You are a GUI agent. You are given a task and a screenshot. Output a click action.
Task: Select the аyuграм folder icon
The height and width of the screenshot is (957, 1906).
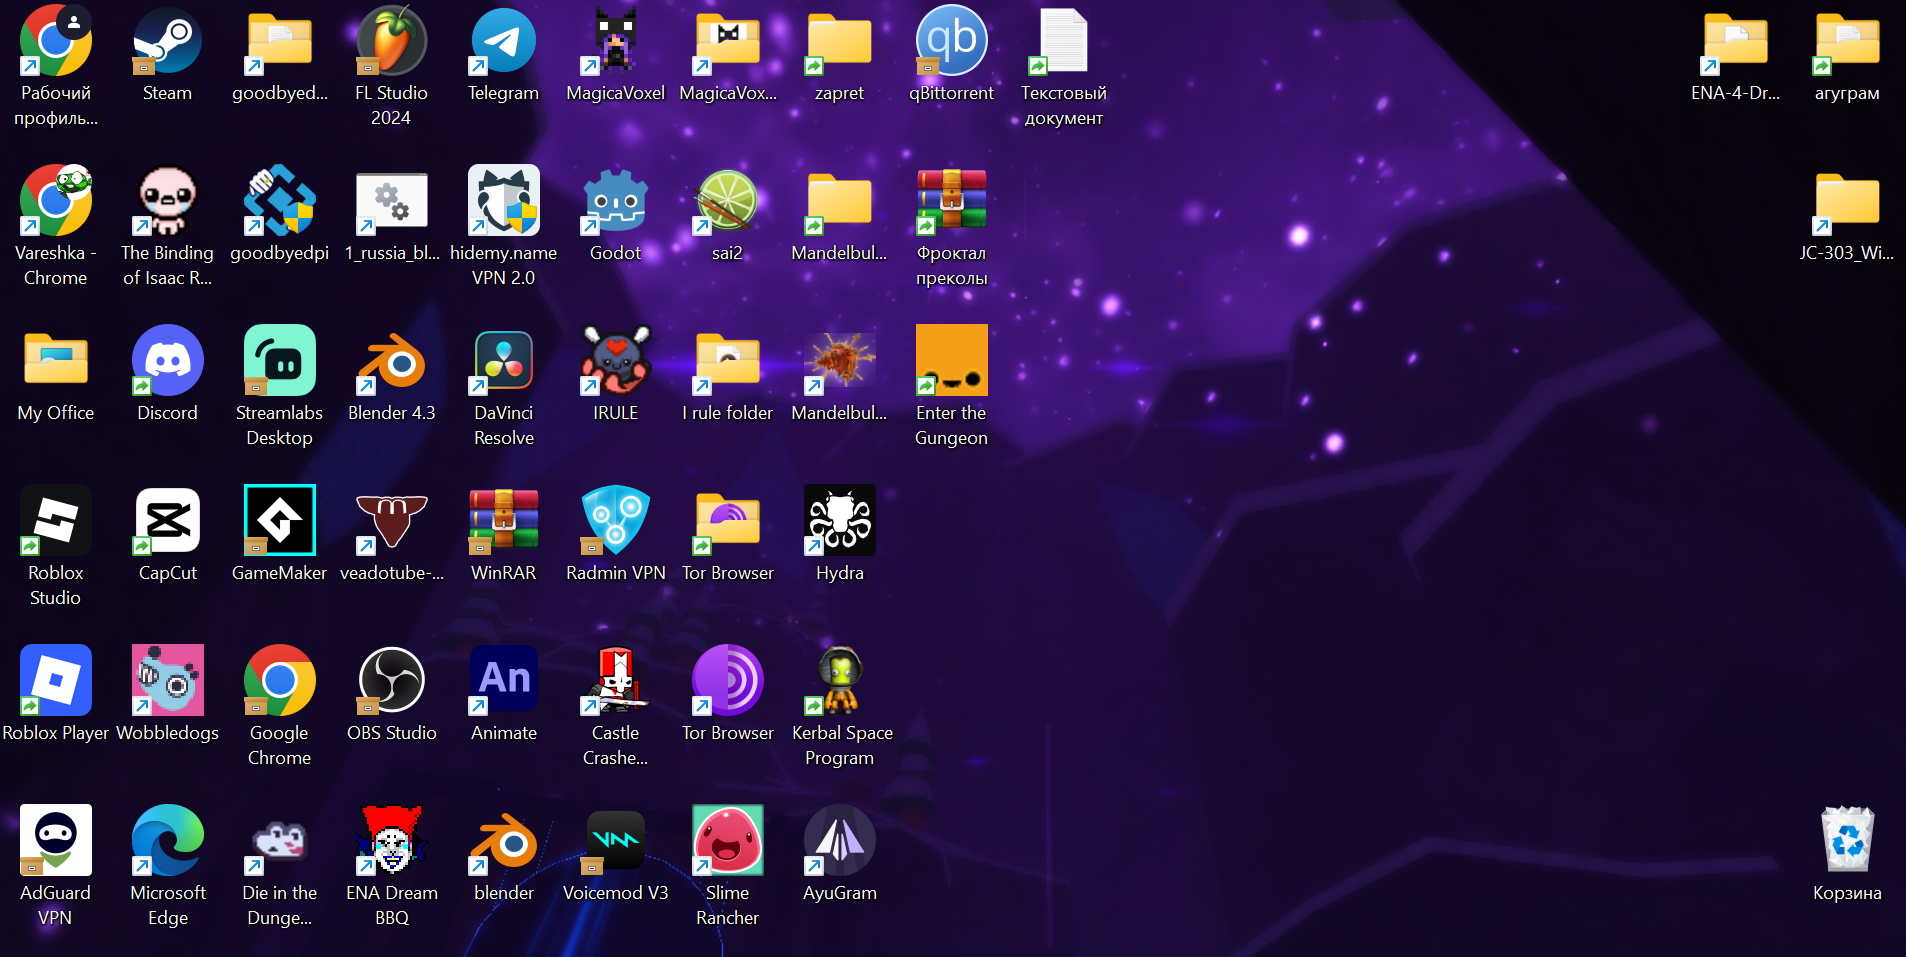1847,41
